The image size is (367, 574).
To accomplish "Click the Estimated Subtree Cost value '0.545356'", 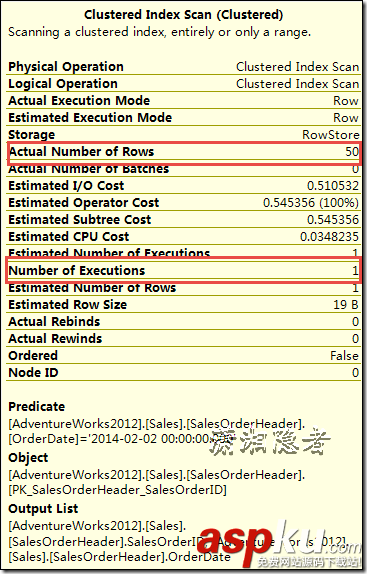I will tap(333, 220).
